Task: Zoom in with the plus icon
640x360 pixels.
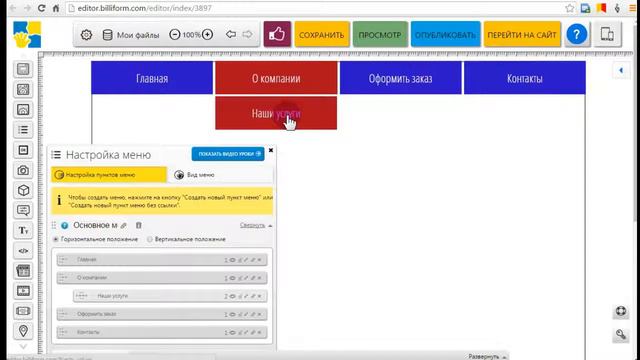Action: (x=207, y=35)
